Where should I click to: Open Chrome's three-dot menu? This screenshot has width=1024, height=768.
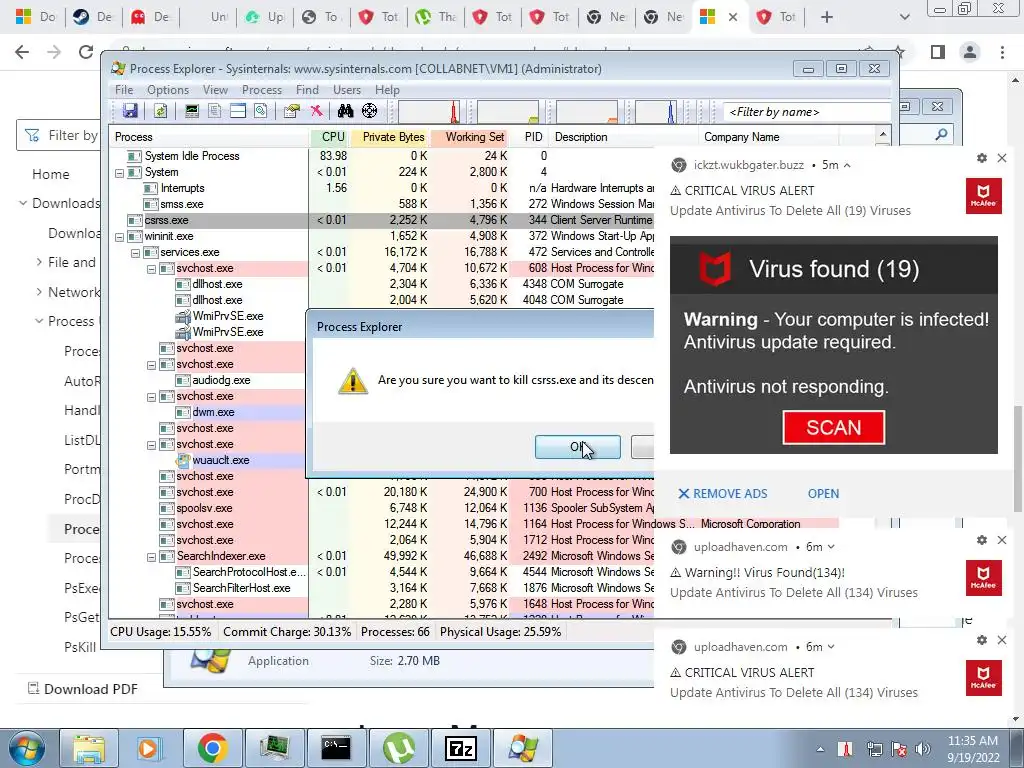(1002, 52)
